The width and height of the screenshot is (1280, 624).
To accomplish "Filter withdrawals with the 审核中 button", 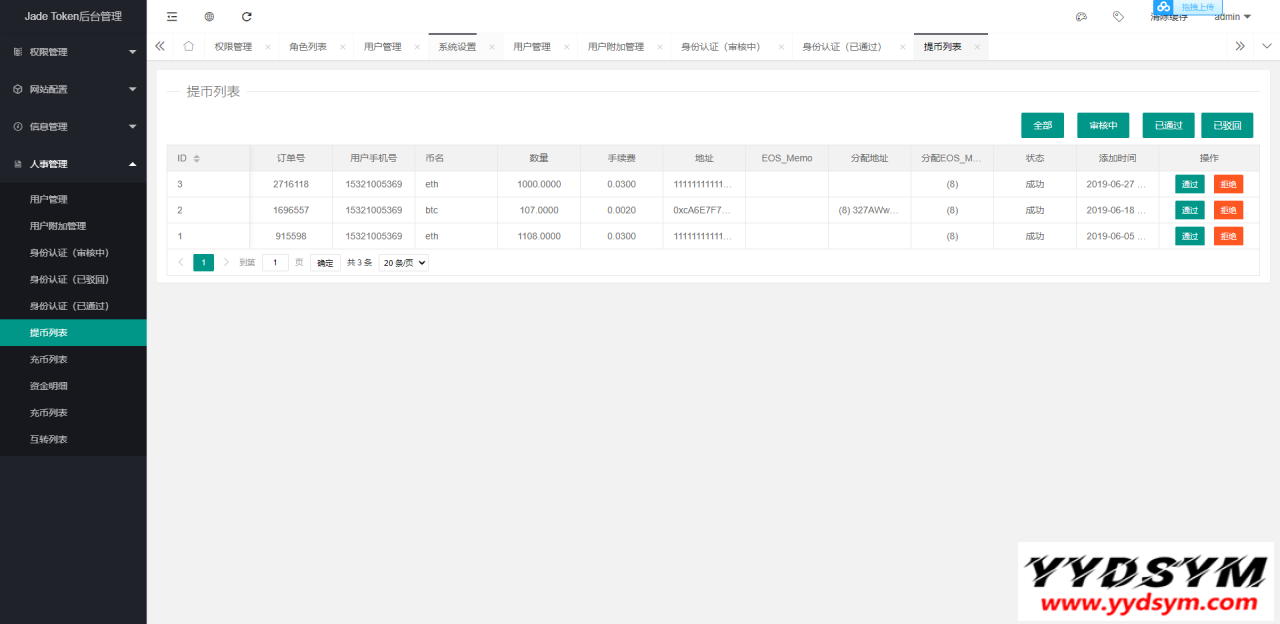I will [1103, 125].
